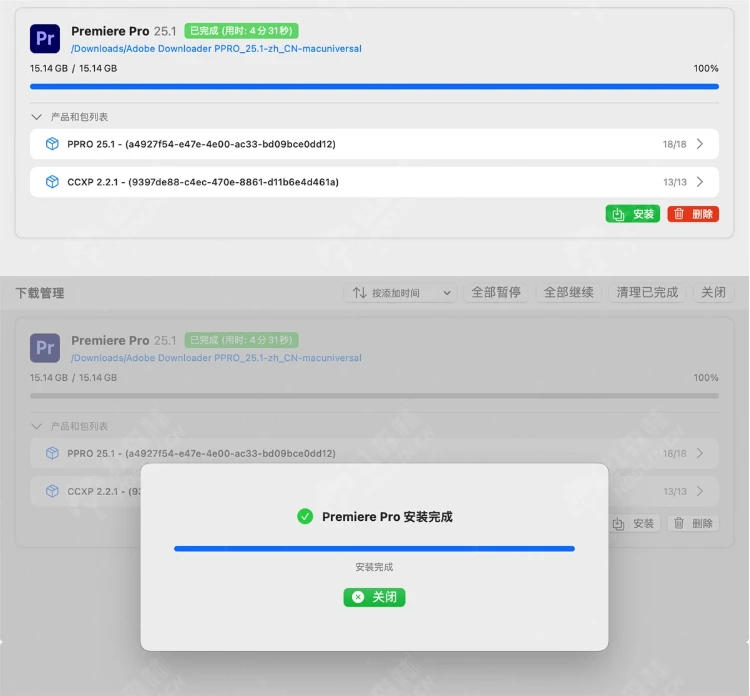Image resolution: width=750 pixels, height=696 pixels.
Task: Click the install complete text under the dialog progress bar
Action: (374, 567)
